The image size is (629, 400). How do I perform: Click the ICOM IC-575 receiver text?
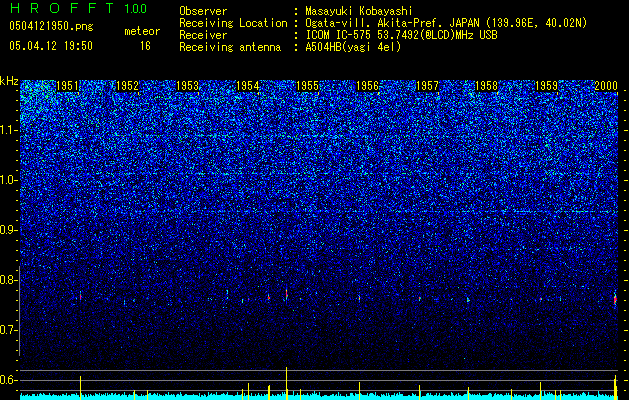[401, 35]
